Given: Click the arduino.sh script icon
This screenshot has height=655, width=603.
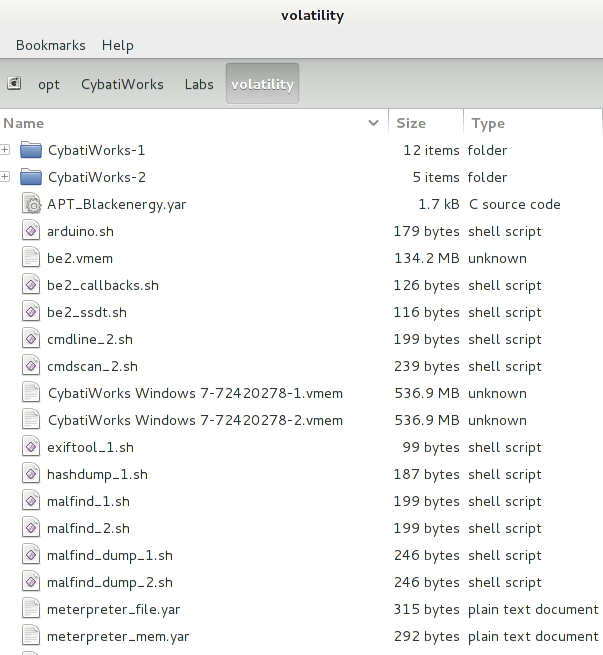Looking at the screenshot, I should click(x=31, y=231).
